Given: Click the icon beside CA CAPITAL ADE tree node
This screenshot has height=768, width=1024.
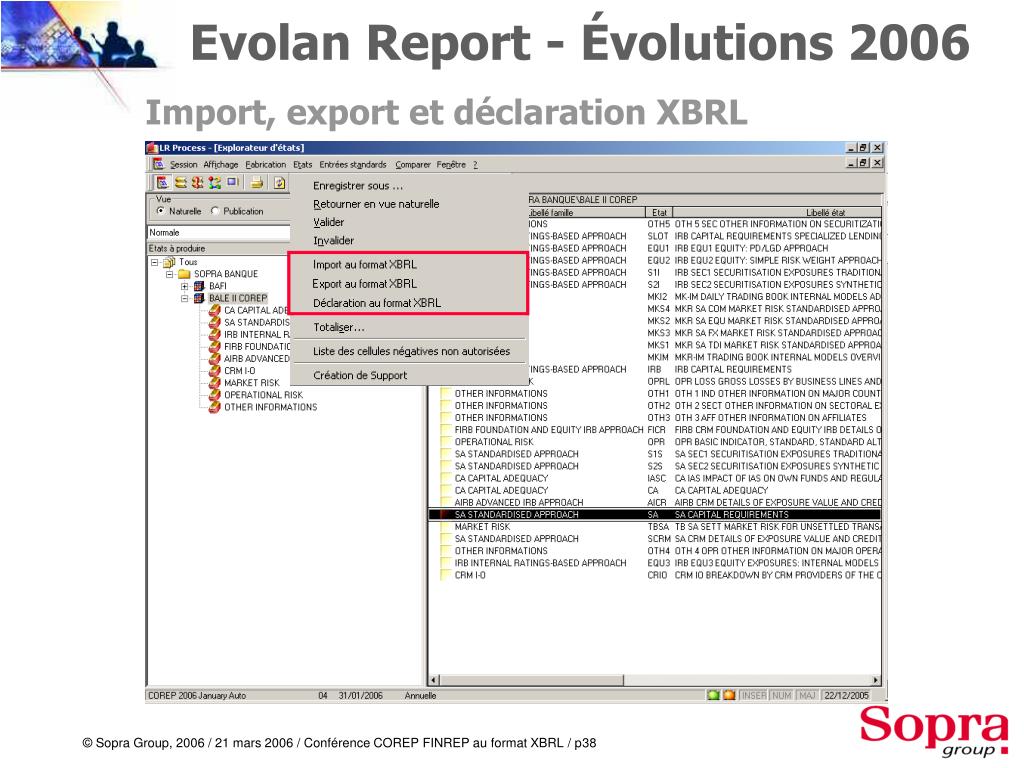Looking at the screenshot, I should (214, 310).
